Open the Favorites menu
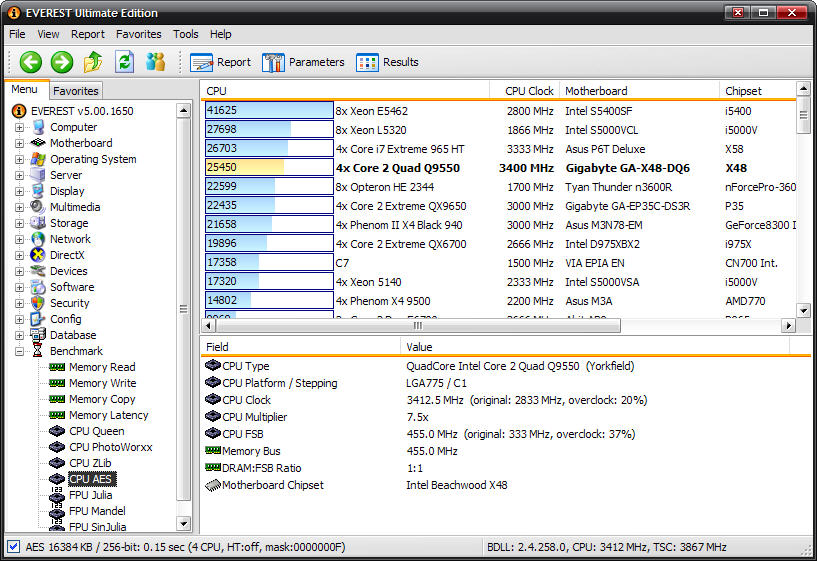817x561 pixels. [139, 34]
